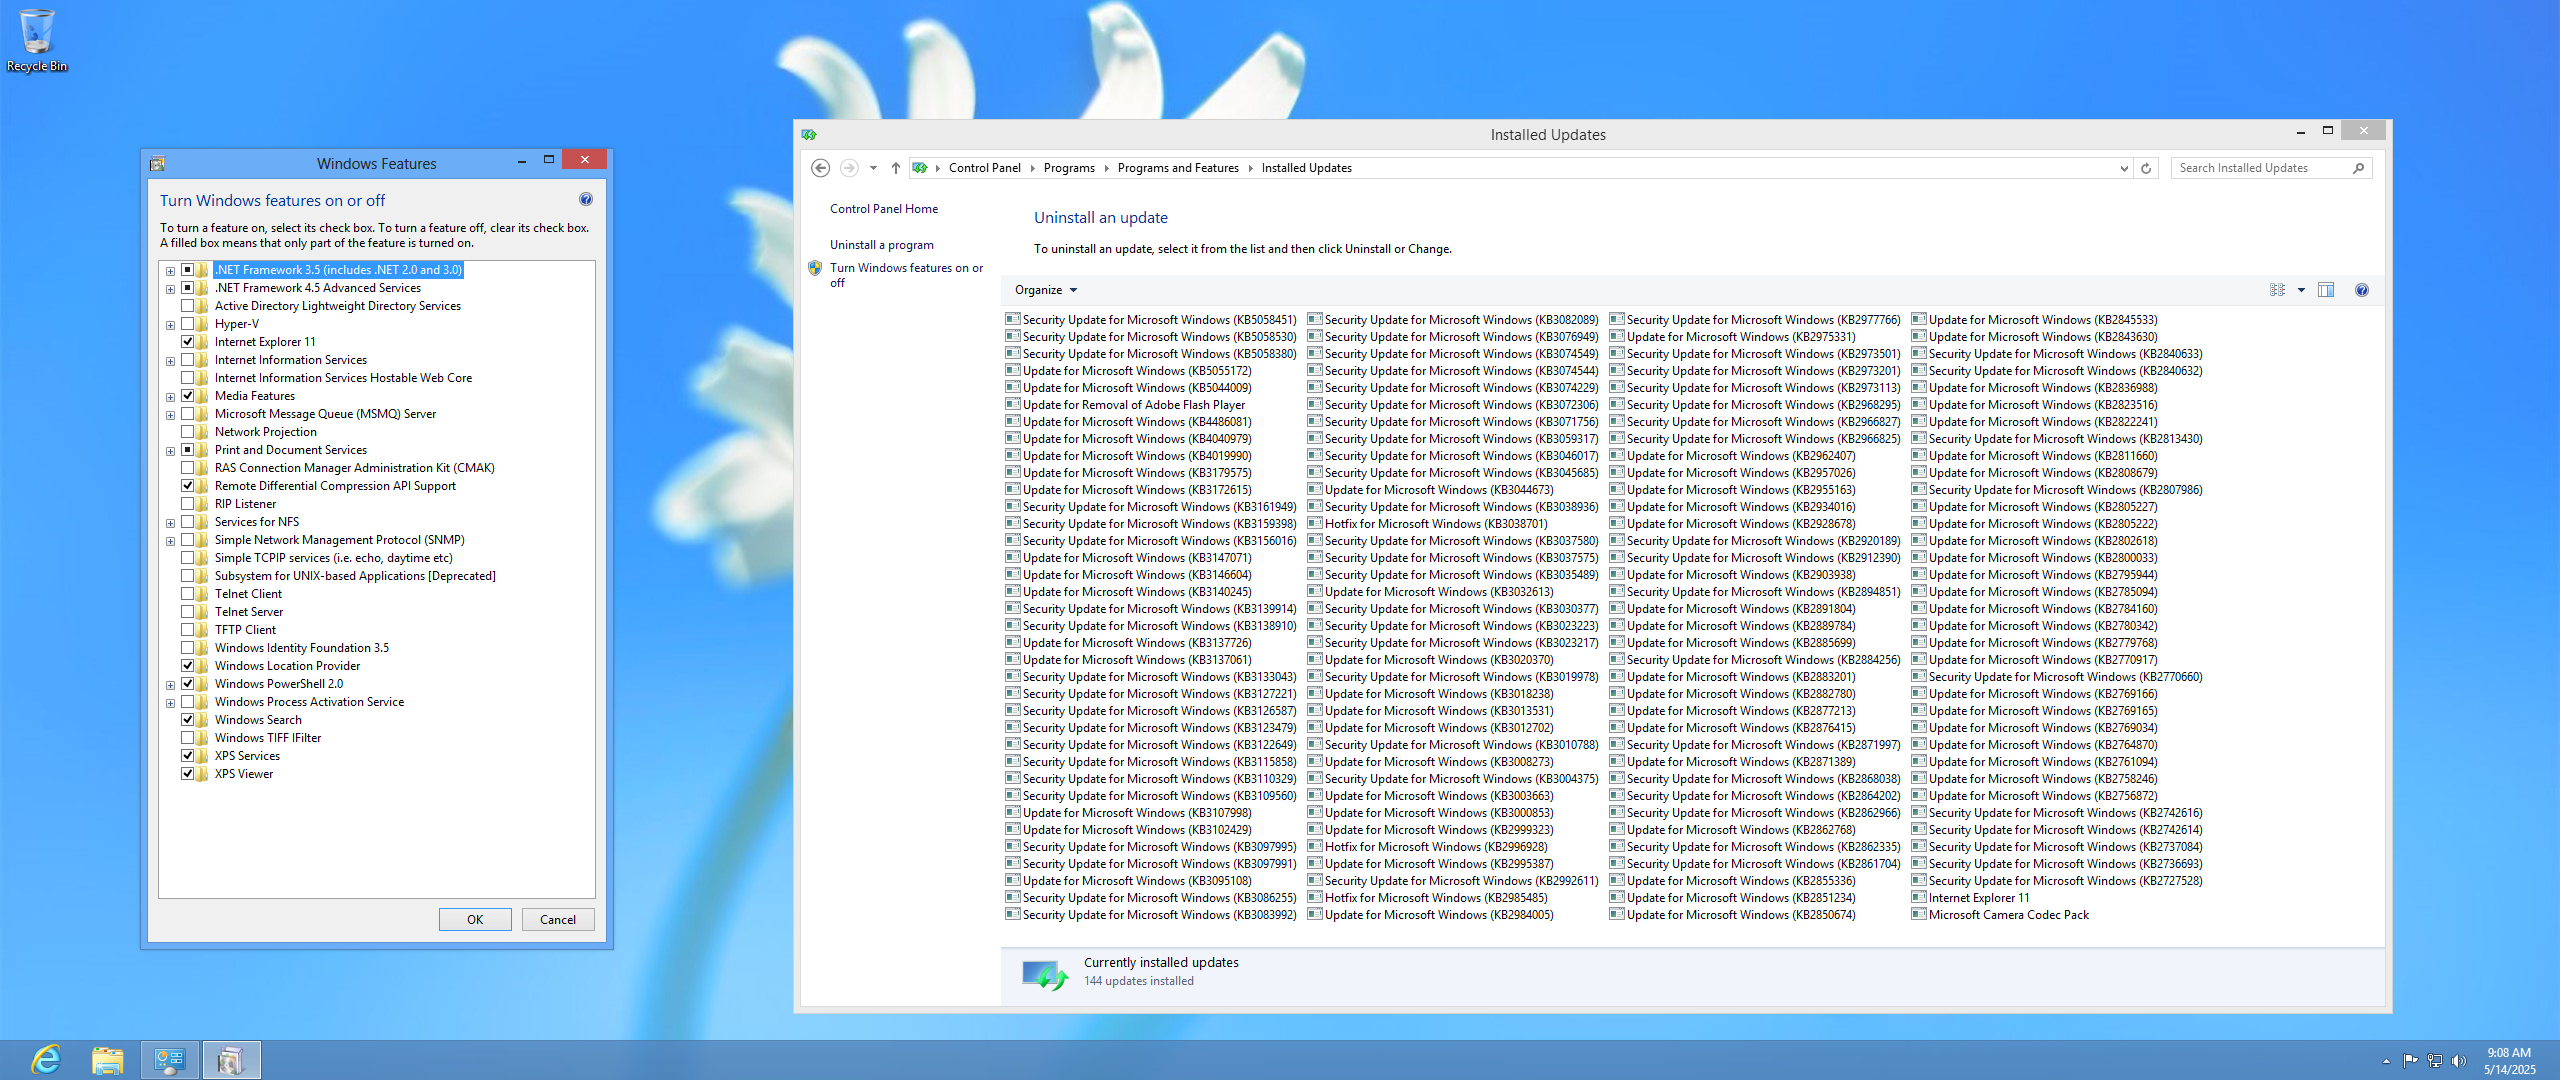Click the icon beside Microsoft Camera Codec Pack
Screen dimensions: 2560x1080
tap(1919, 915)
